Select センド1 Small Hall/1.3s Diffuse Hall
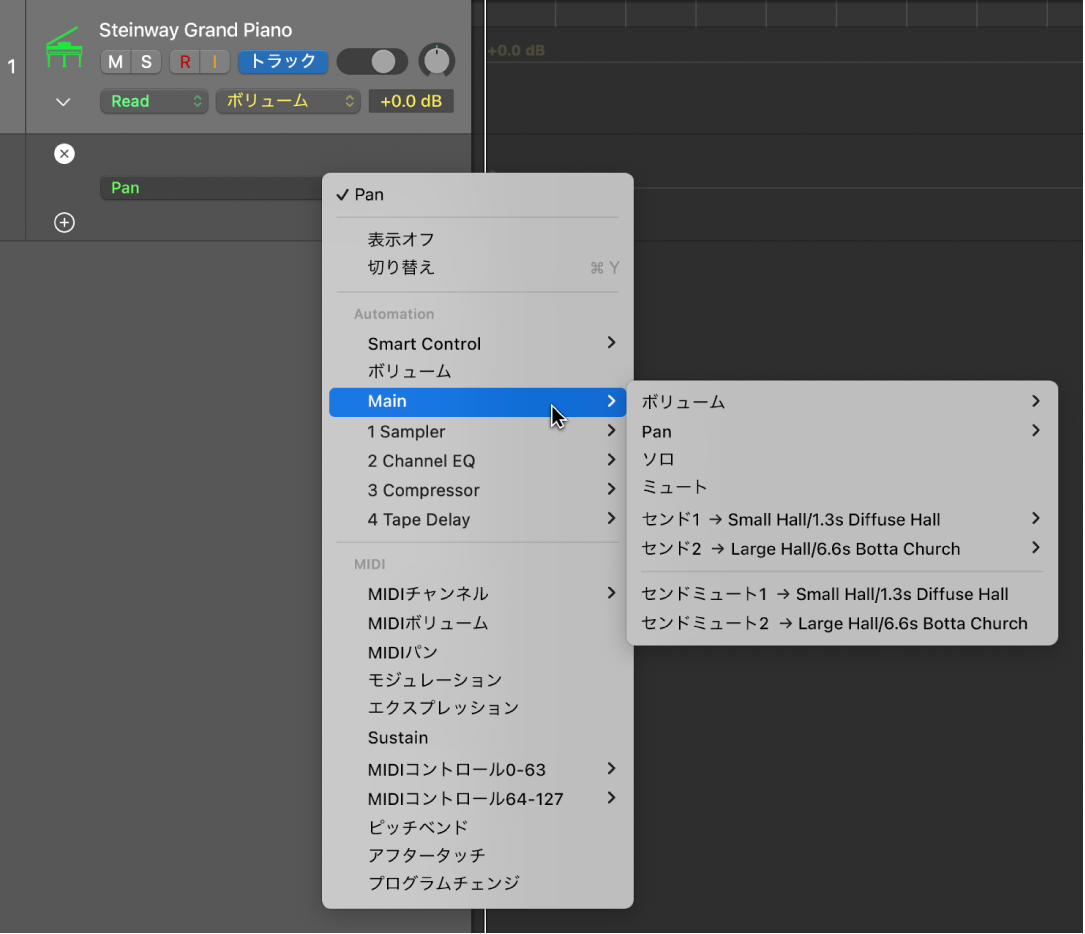Screen dimensions: 1085x934 click(x=790, y=519)
